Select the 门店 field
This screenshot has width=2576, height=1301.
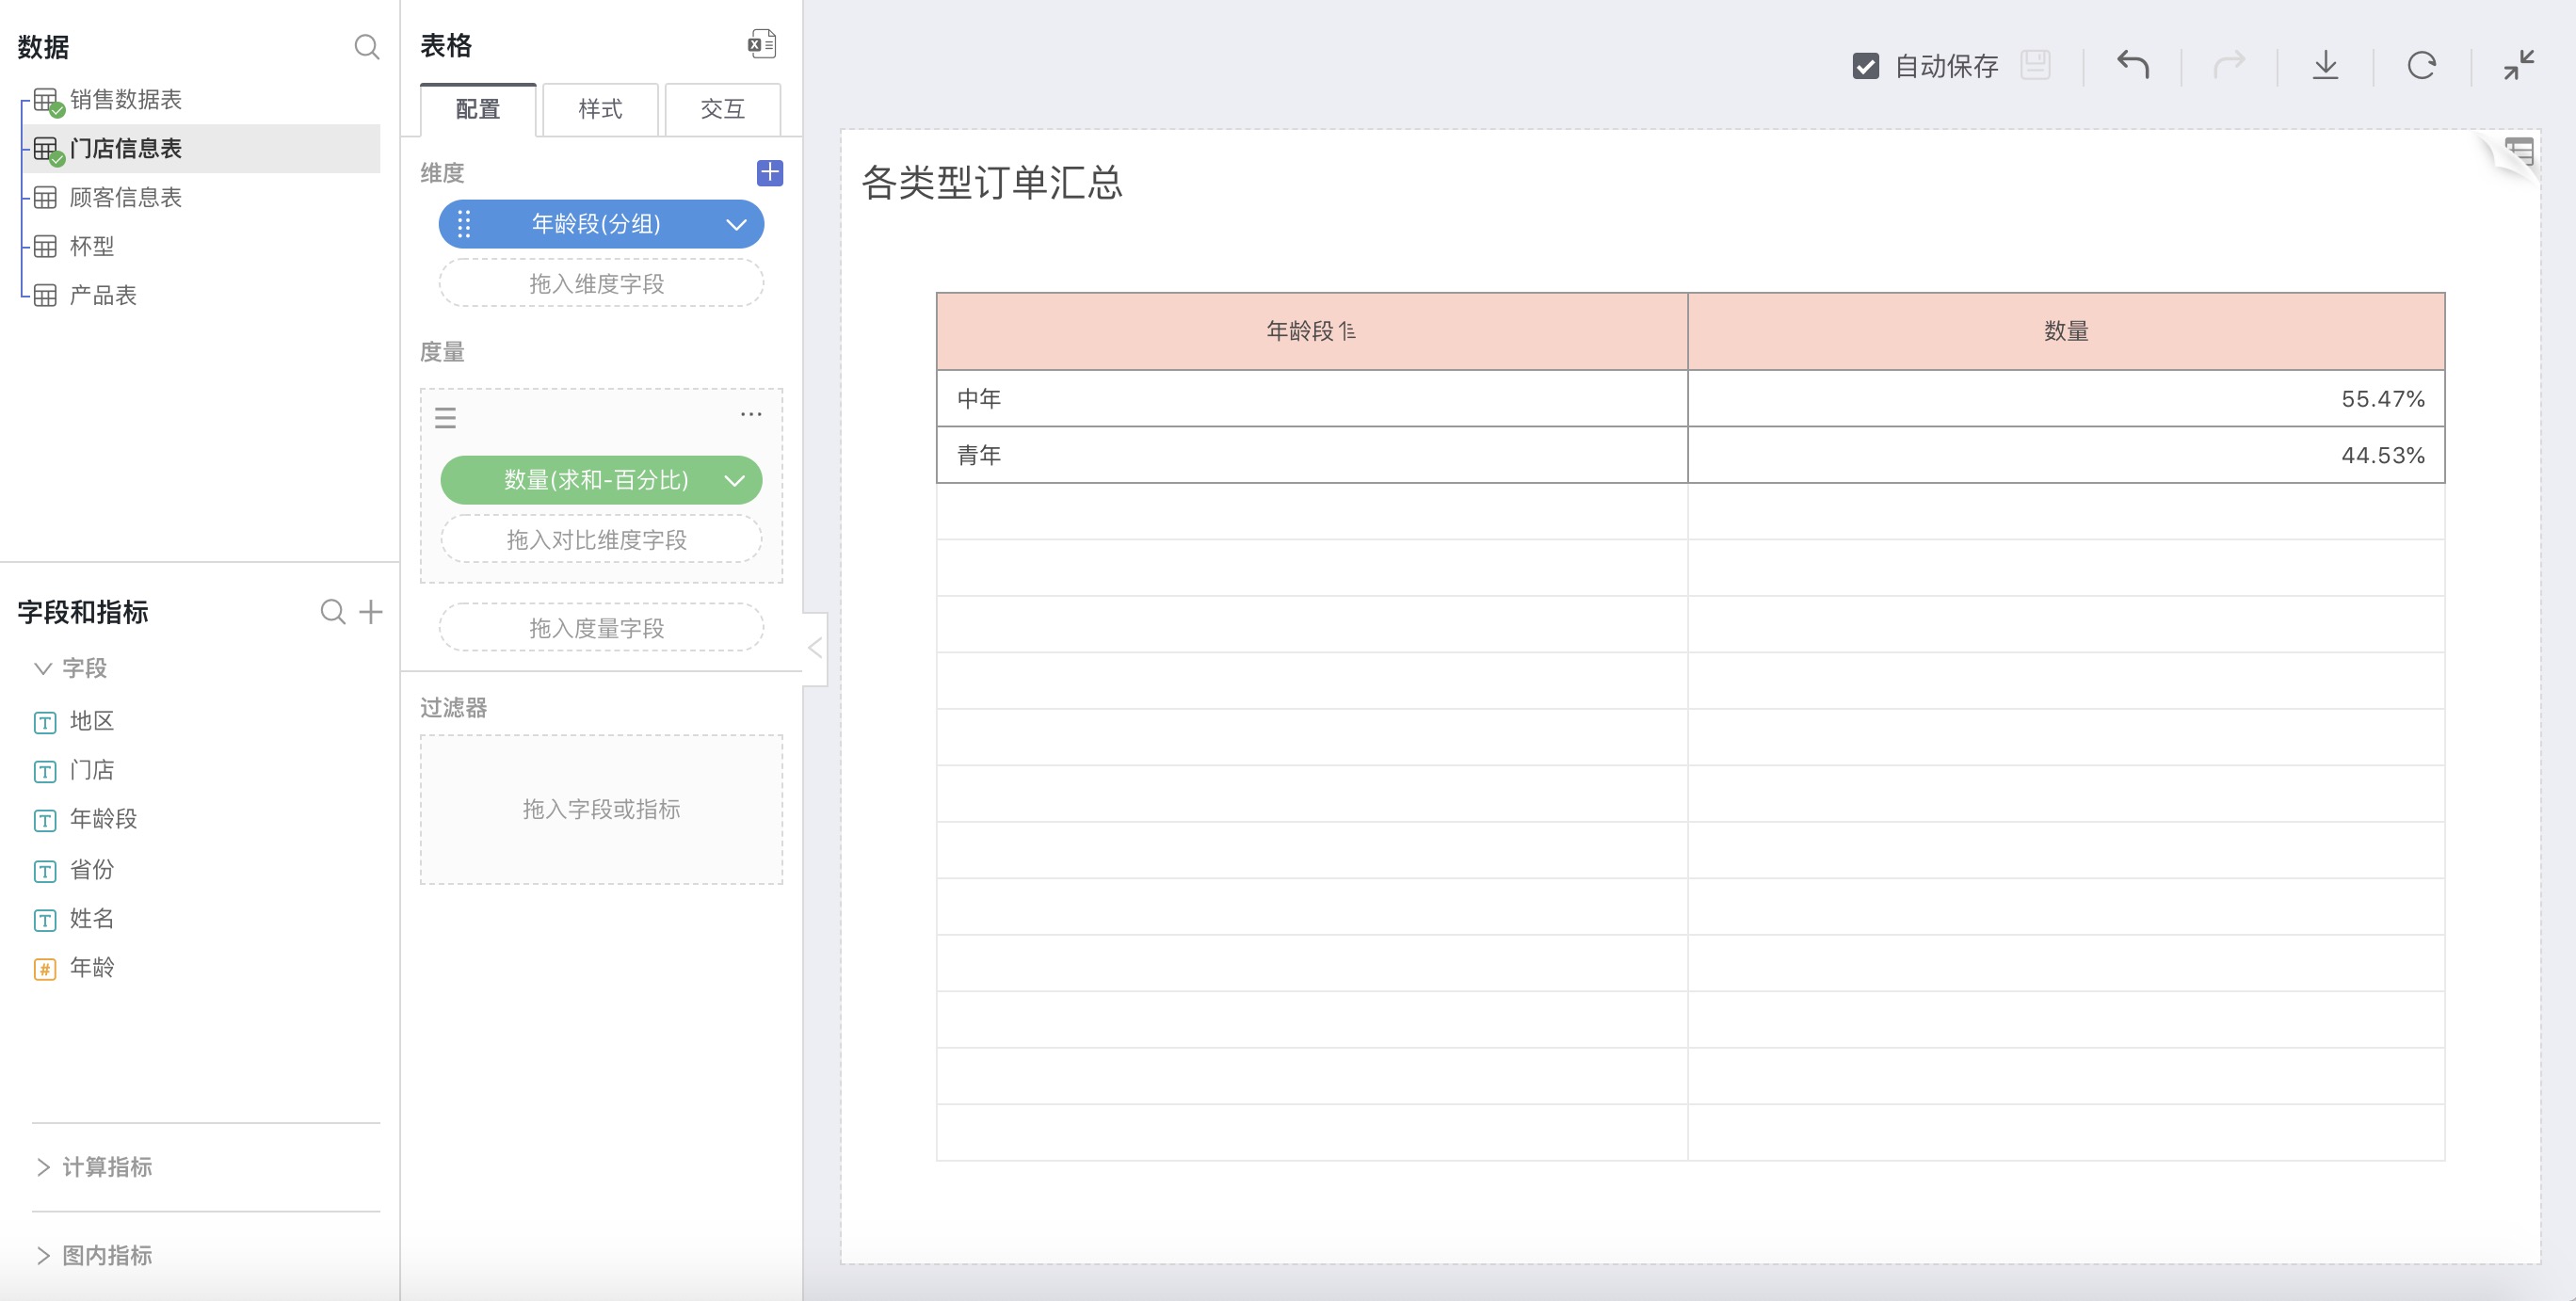coord(92,770)
